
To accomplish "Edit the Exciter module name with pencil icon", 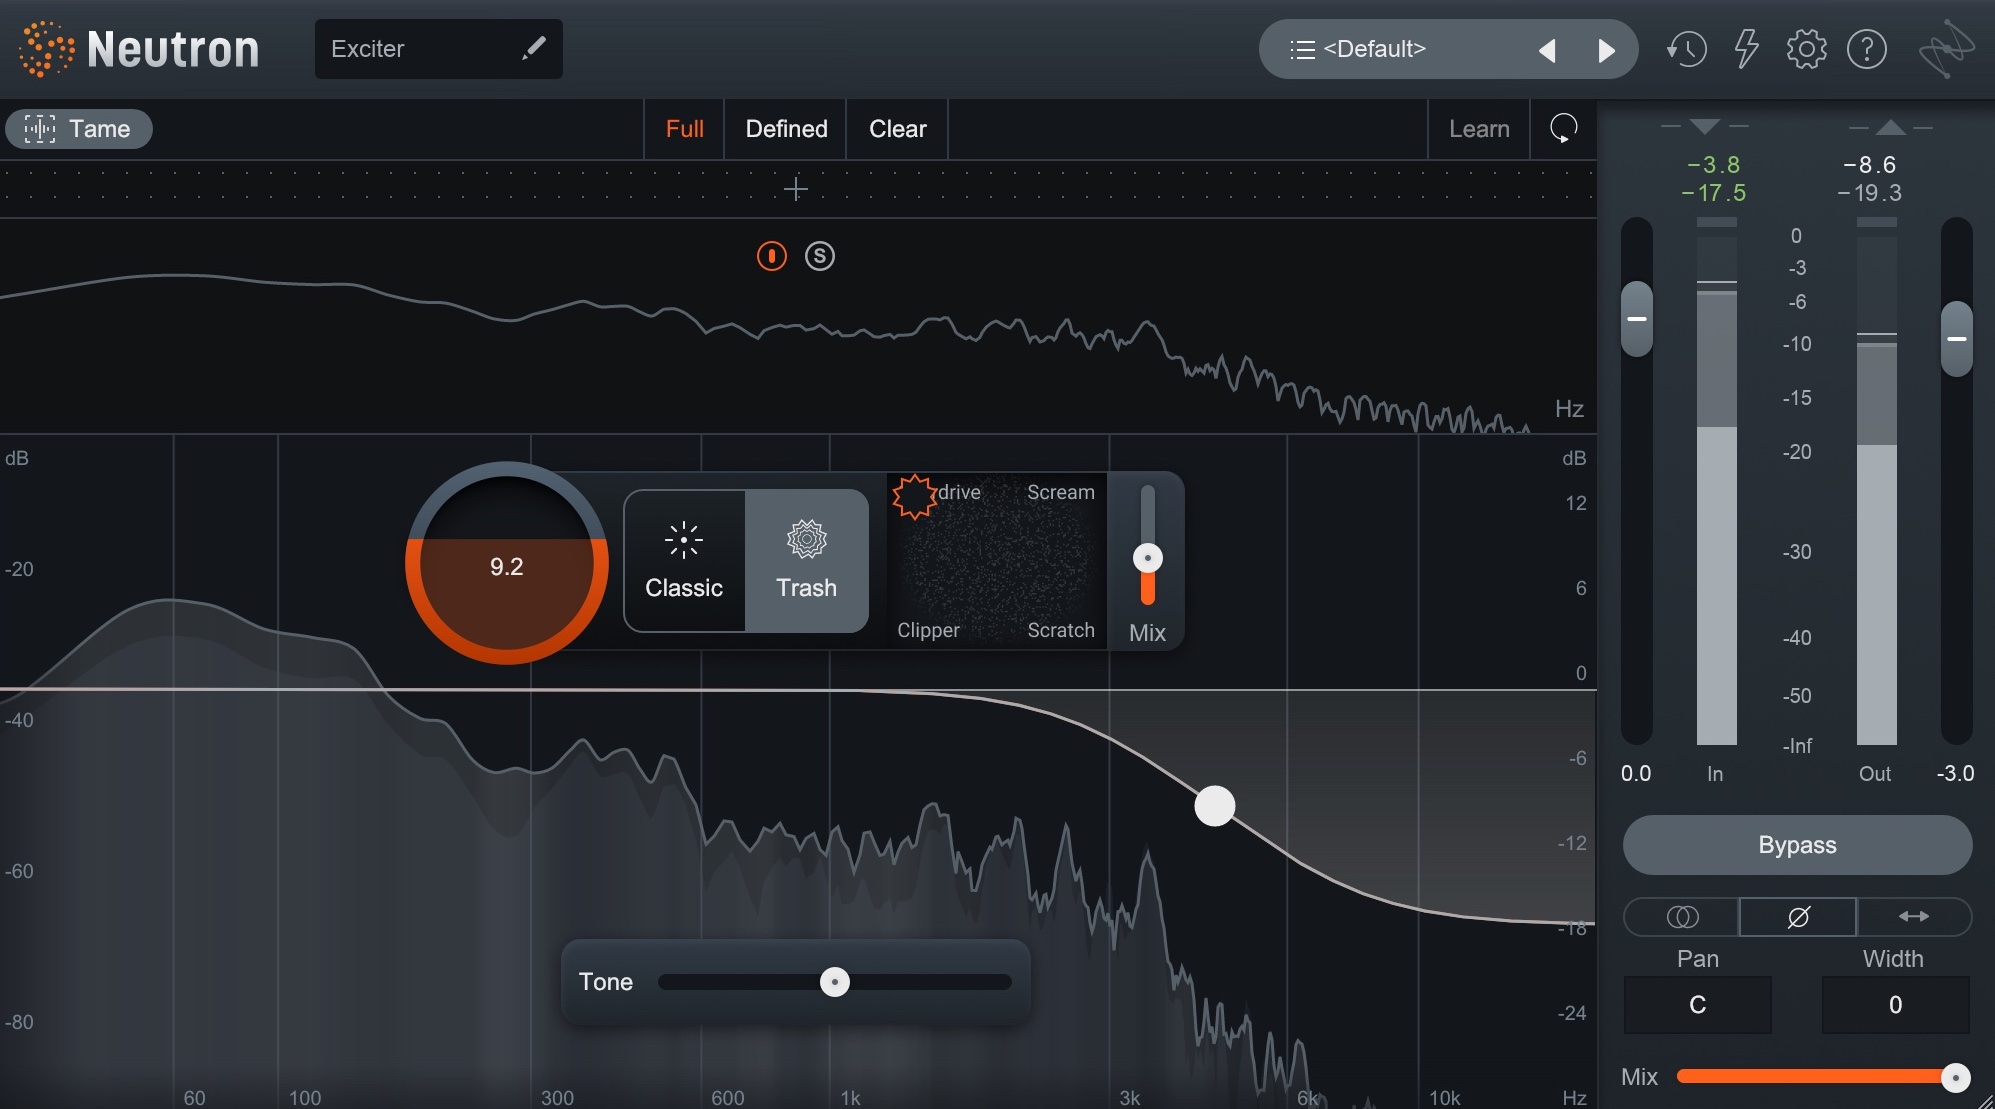I will pyautogui.click(x=534, y=48).
